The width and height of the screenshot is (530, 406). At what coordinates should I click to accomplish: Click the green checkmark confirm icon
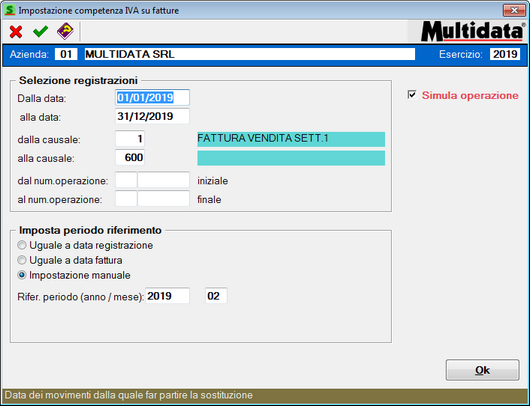pos(41,32)
